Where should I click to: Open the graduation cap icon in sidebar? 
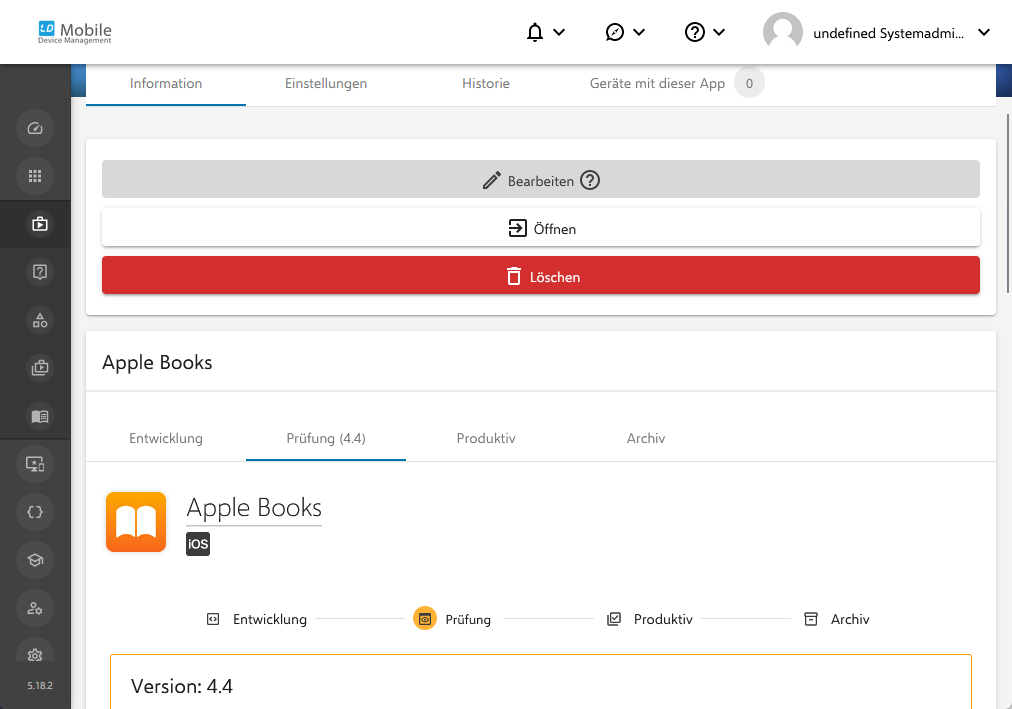(35, 560)
